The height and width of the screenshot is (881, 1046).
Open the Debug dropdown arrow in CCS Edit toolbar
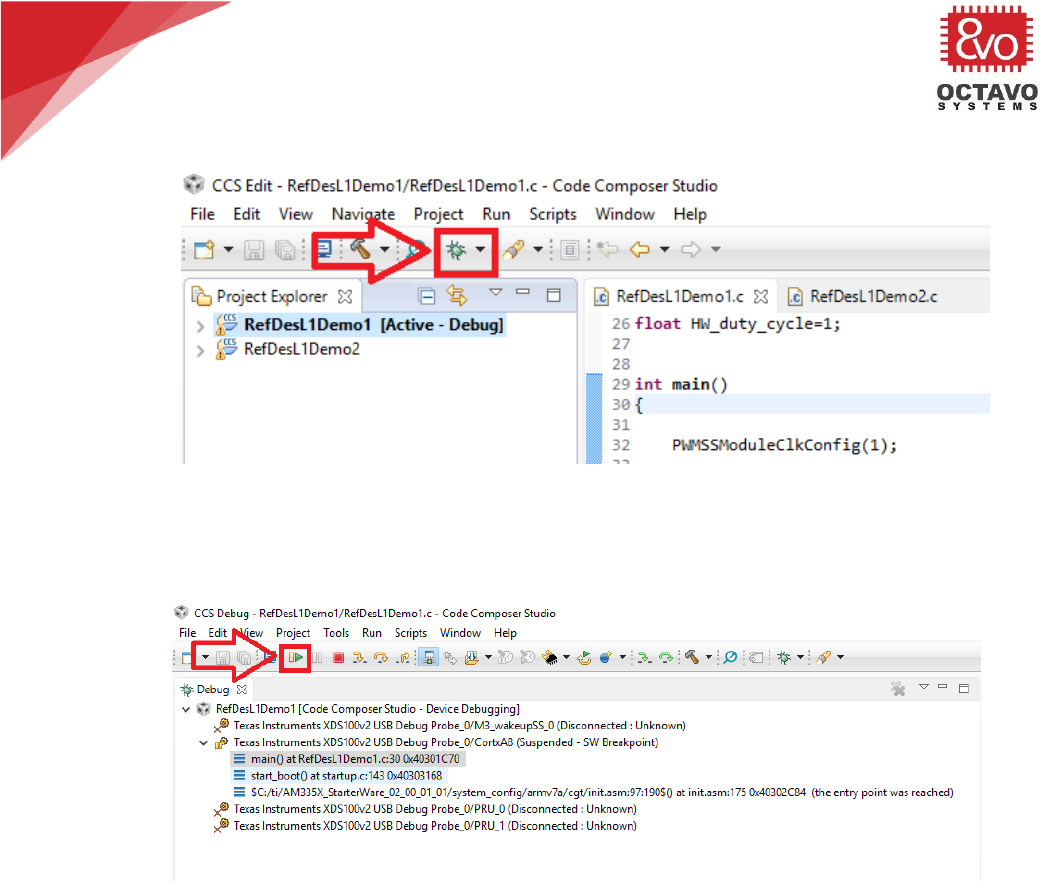click(x=480, y=250)
